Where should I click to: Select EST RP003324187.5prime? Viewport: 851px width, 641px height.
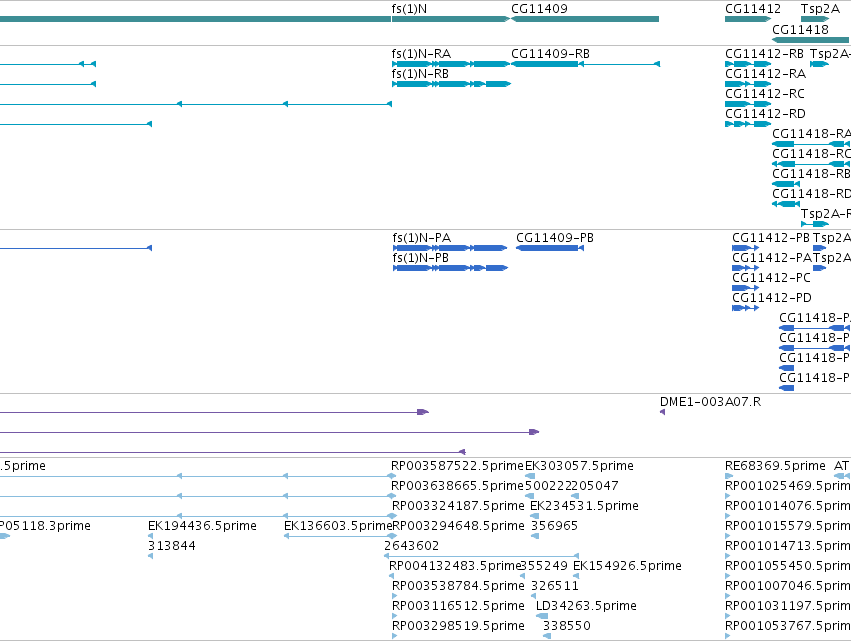(458, 506)
